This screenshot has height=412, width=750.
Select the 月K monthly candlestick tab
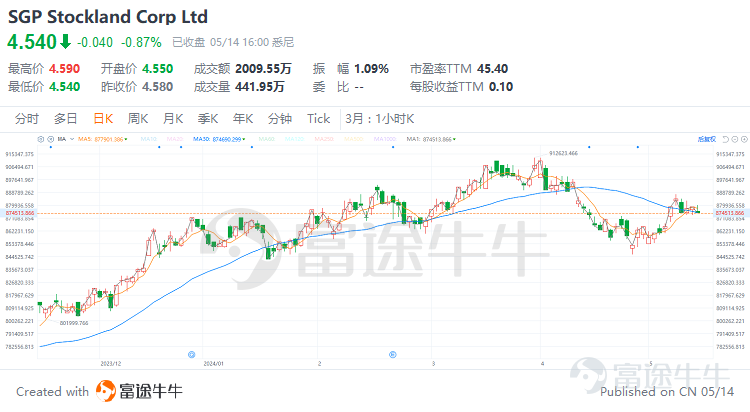[173, 119]
